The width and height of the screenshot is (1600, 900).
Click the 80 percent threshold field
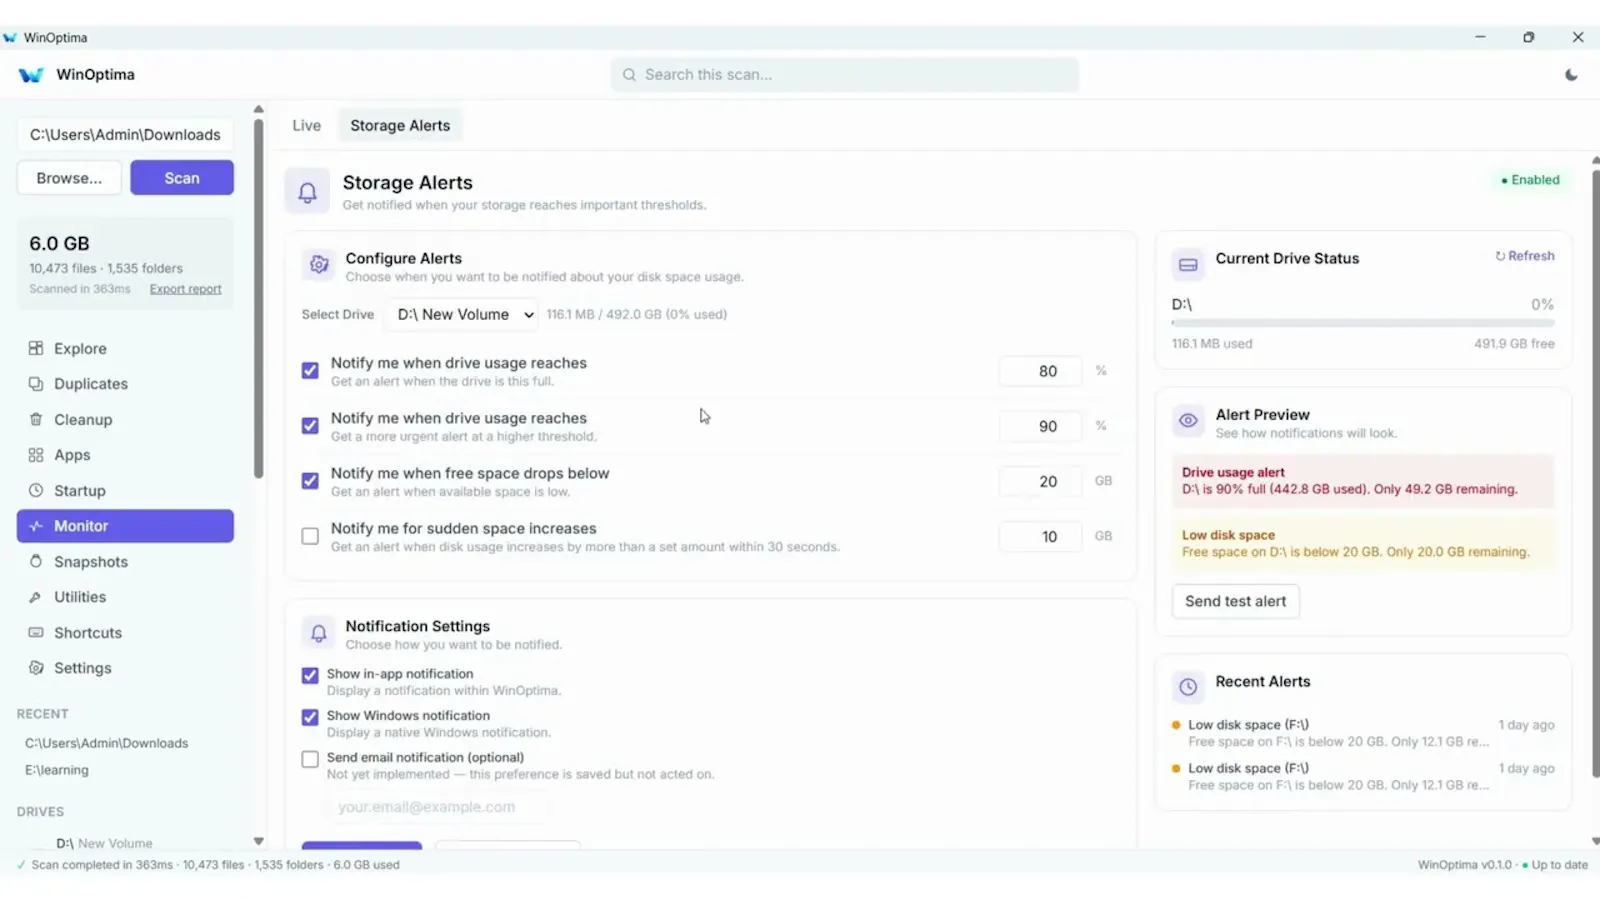[x=1041, y=371]
